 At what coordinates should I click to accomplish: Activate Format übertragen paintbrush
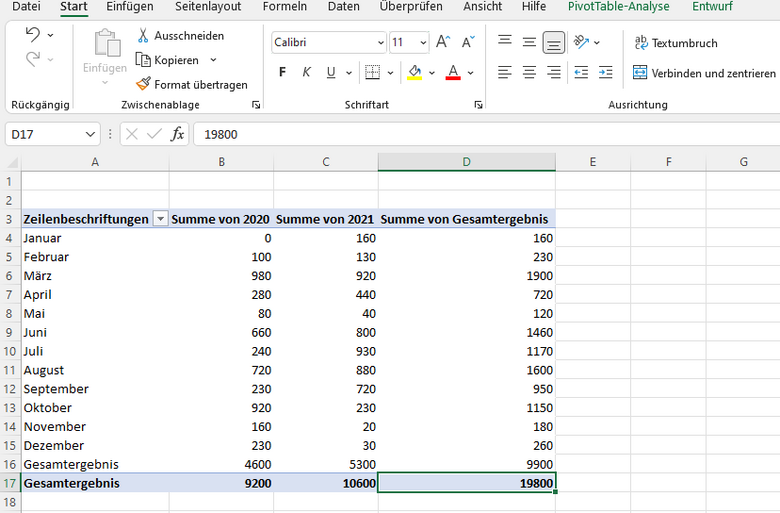(x=144, y=84)
